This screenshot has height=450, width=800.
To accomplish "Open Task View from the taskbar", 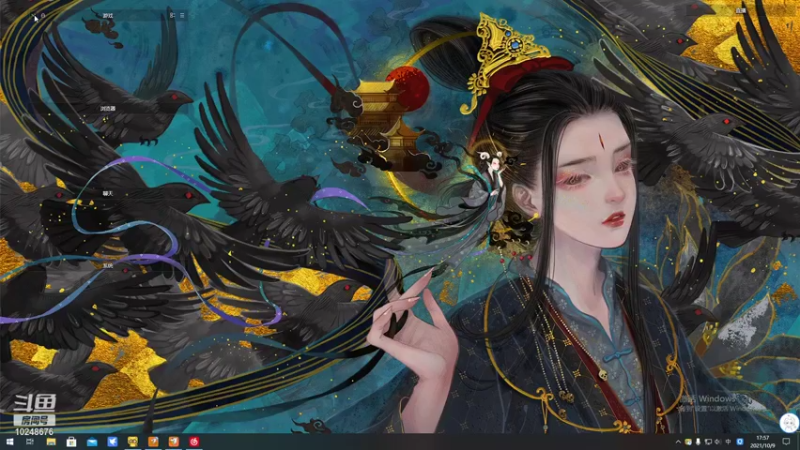I will click(30, 442).
